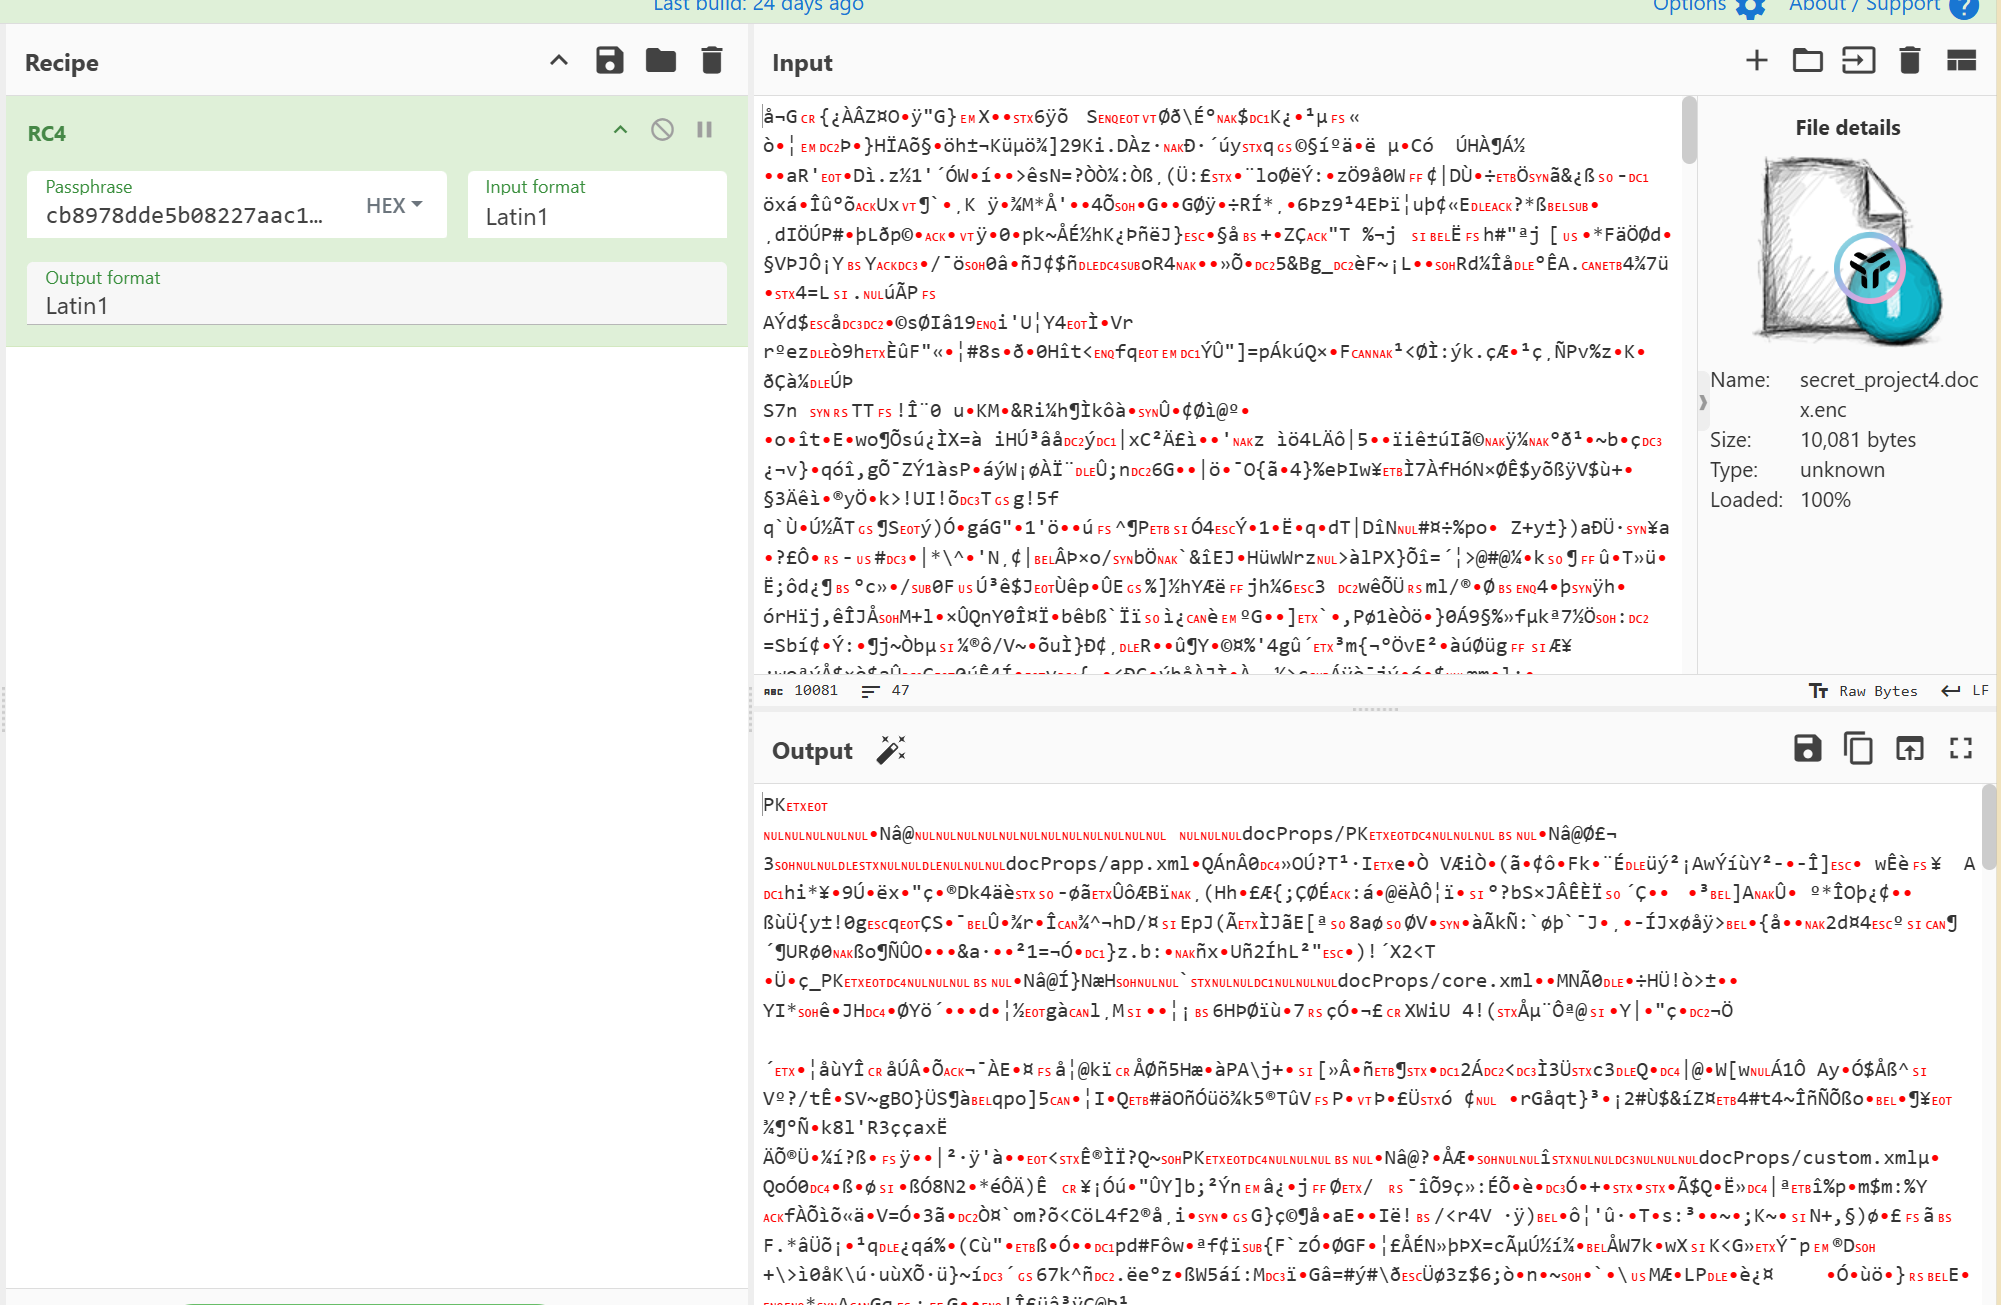Collapse the File details side panel

tap(1703, 402)
